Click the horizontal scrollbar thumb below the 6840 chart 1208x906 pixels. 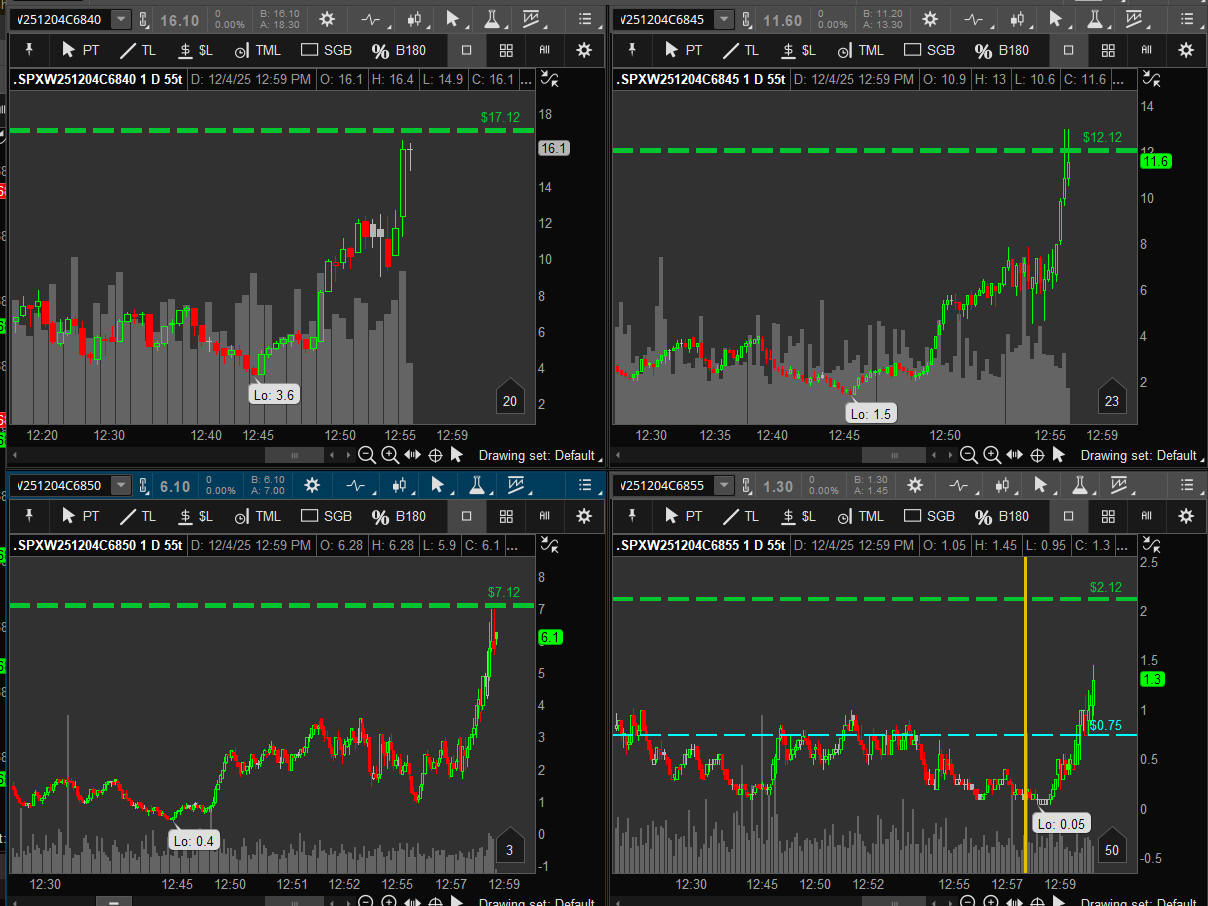(x=292, y=455)
